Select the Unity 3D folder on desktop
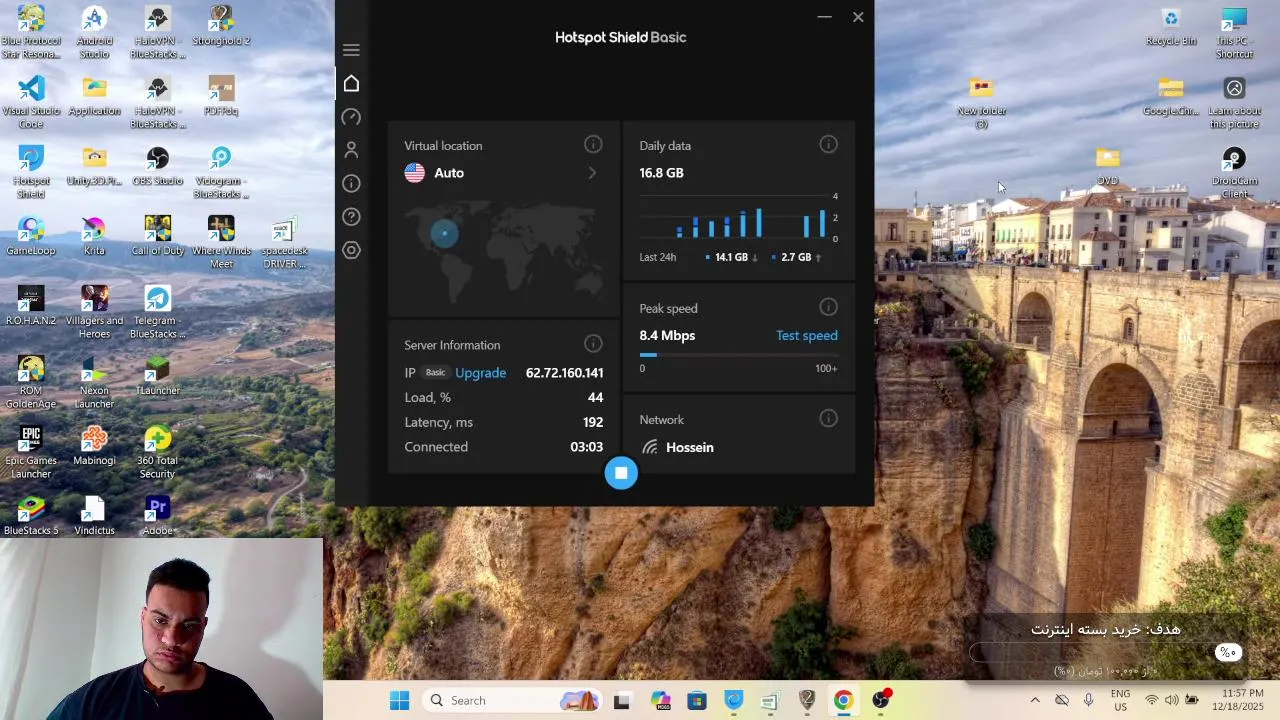Screen dimensions: 1280x720 pos(94,167)
